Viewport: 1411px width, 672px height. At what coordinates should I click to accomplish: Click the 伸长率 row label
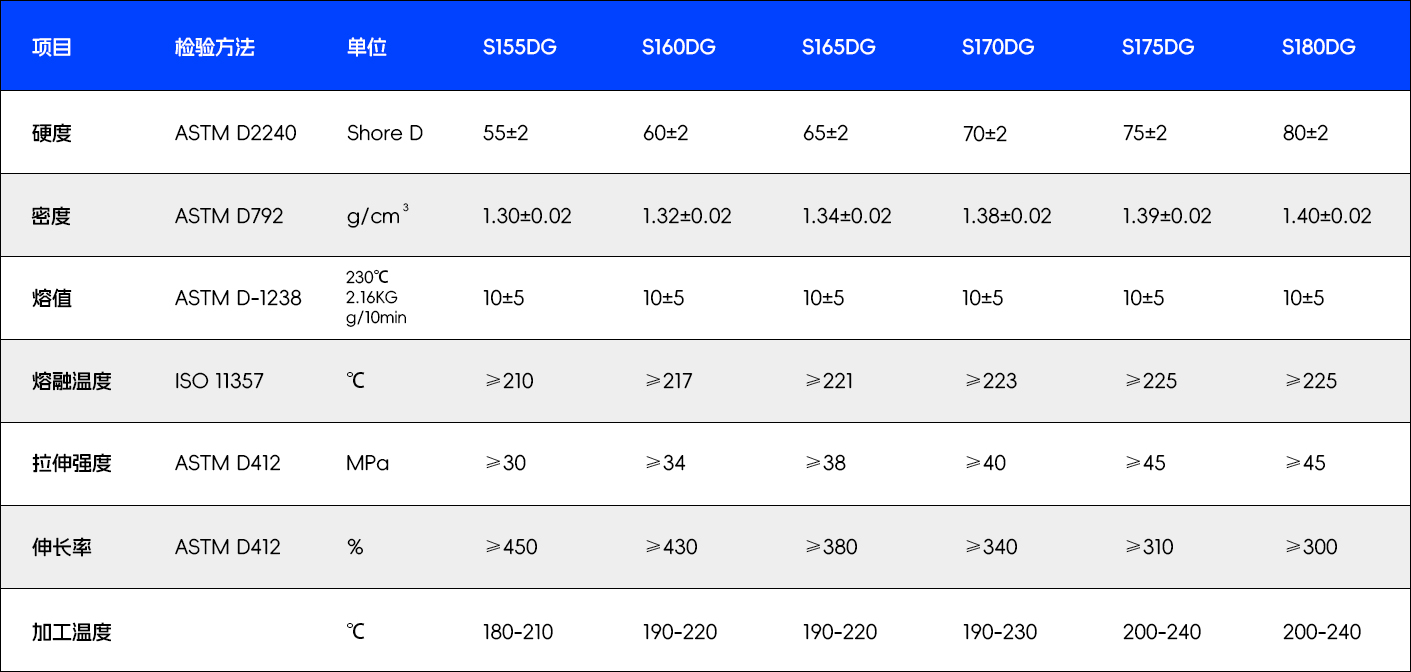[62, 547]
